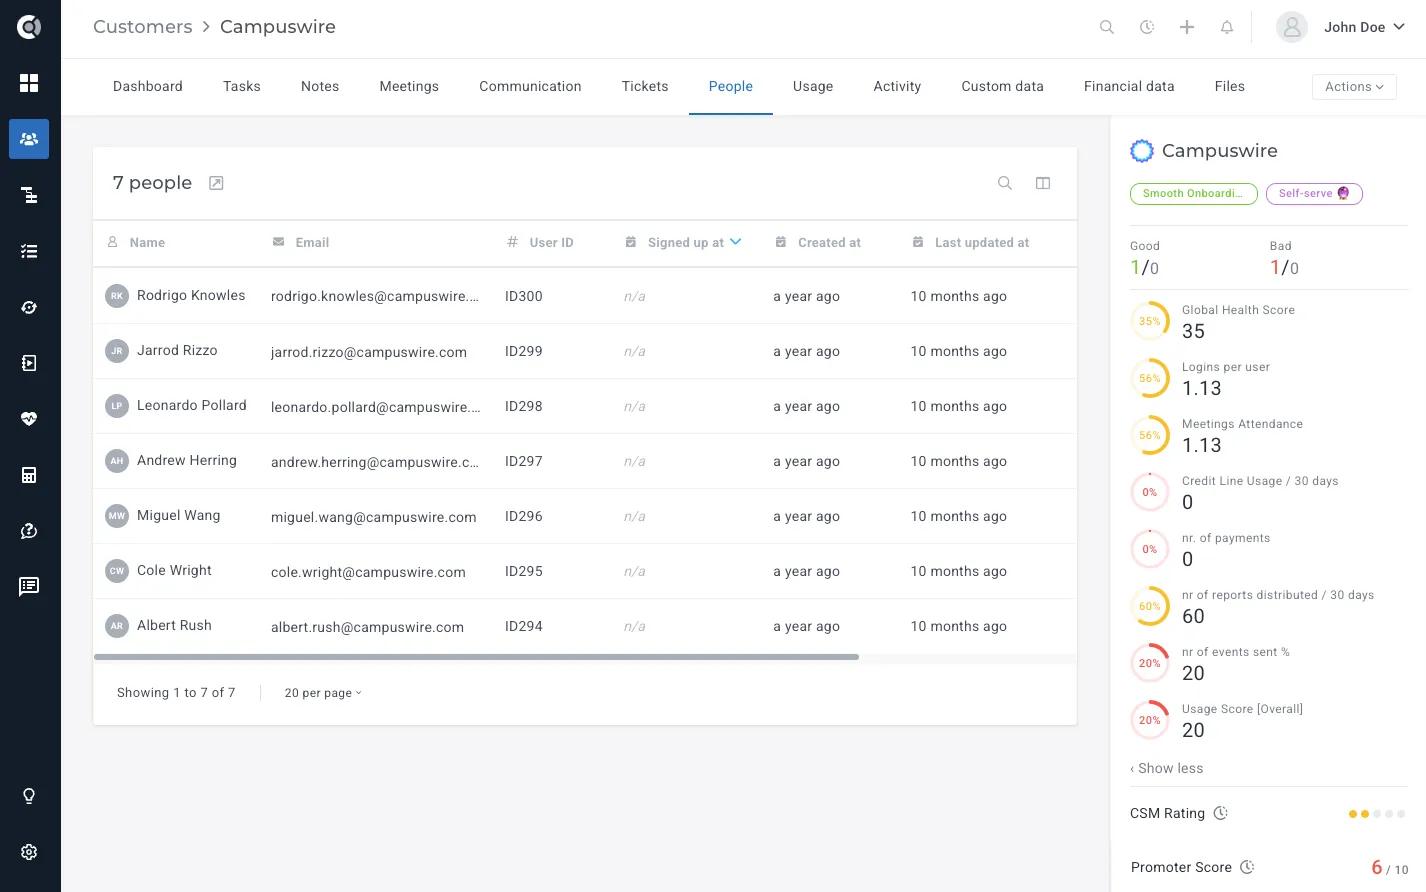
Task: Expand the Actions dropdown
Action: pos(1354,87)
